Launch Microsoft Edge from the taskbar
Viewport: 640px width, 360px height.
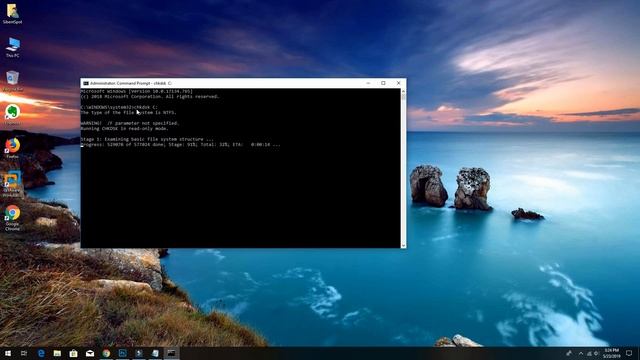click(x=41, y=353)
